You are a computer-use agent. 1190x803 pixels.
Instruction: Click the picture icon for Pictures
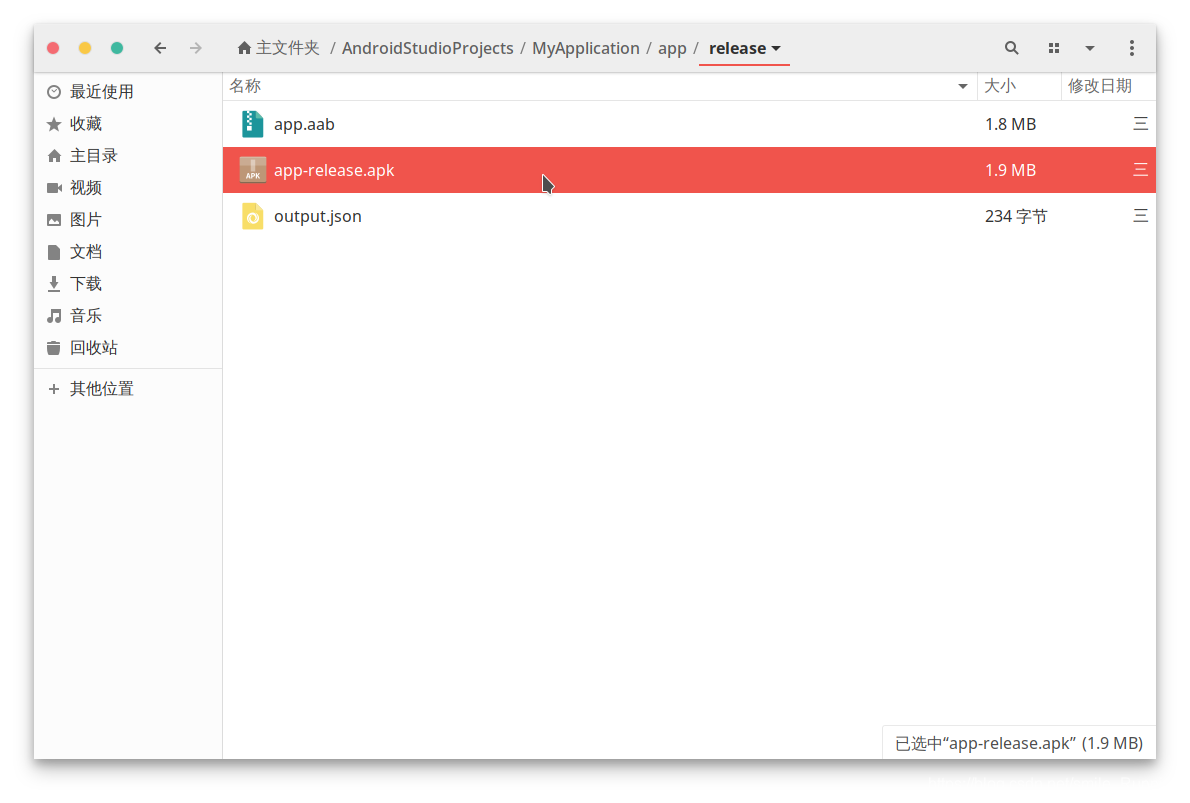(54, 220)
